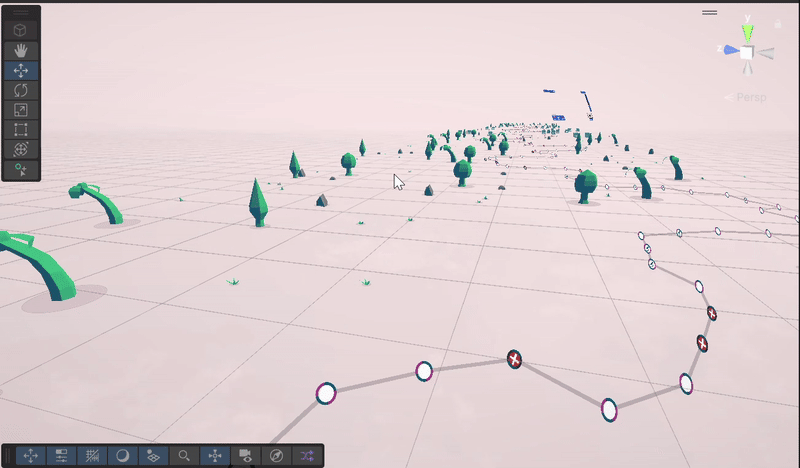Click the gray right-pointing cone on orientation gizmo
Screen dimensions: 800x468
765,53
